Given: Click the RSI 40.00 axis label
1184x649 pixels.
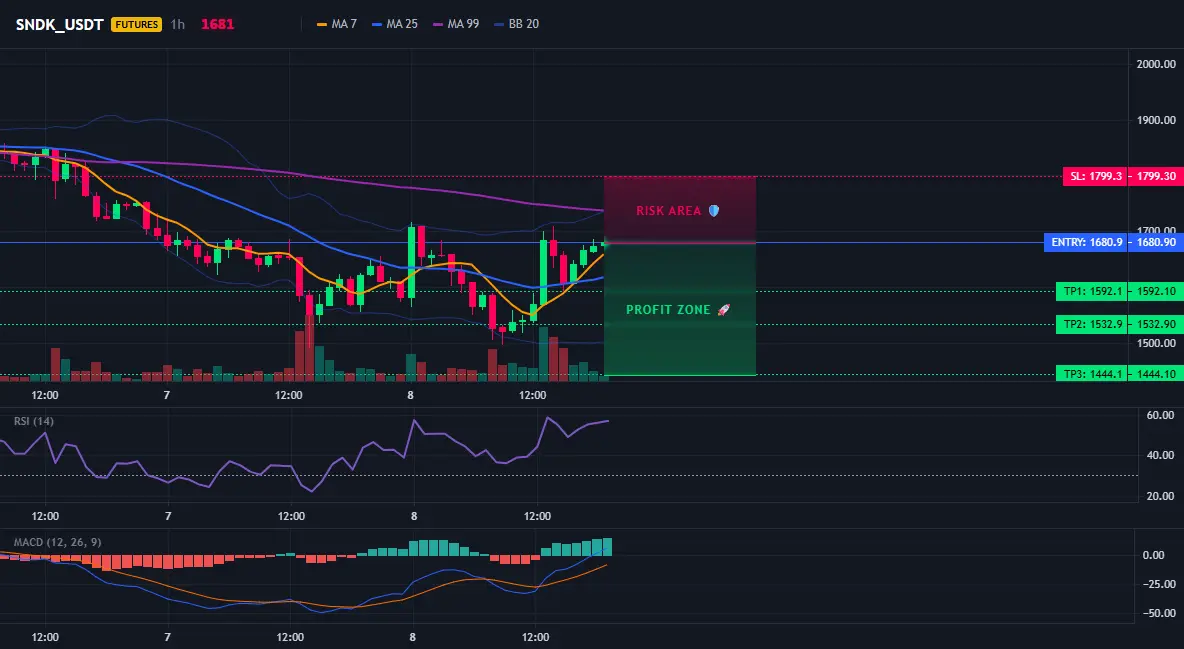Looking at the screenshot, I should pos(1161,456).
